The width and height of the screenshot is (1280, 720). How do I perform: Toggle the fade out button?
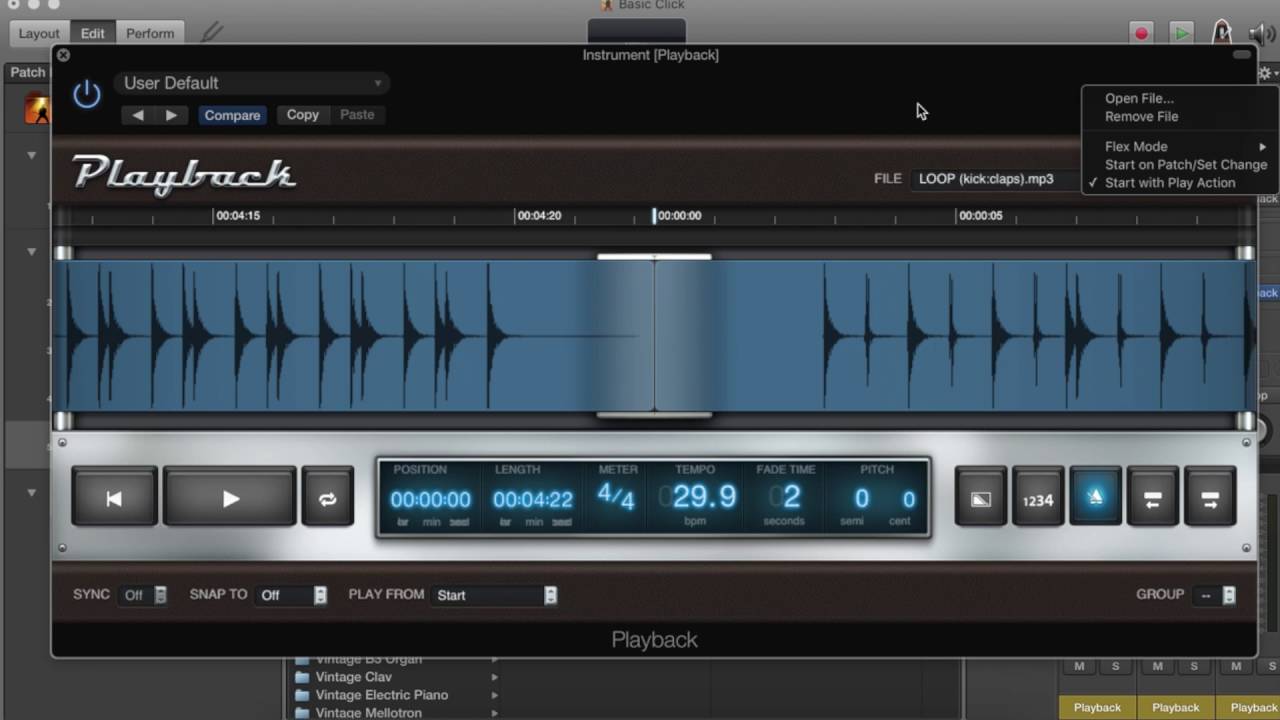point(980,498)
